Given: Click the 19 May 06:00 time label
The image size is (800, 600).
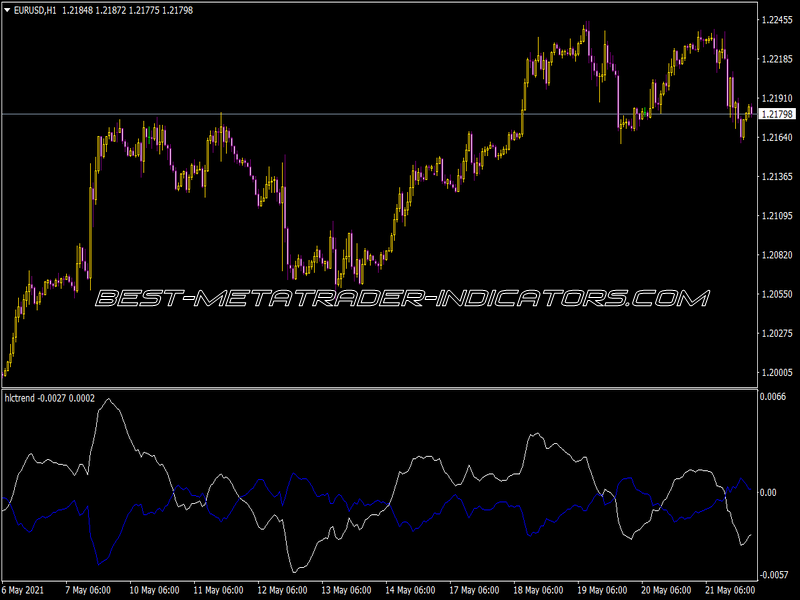Looking at the screenshot, I should tap(602, 590).
